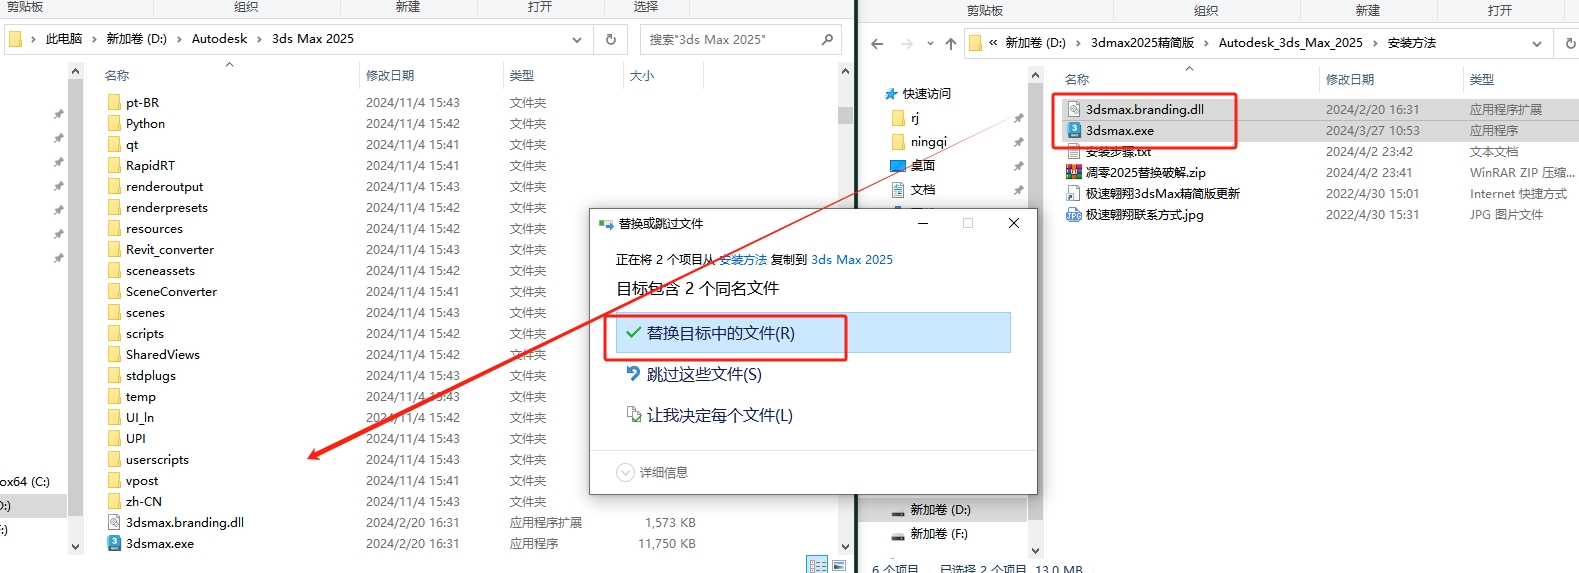Select the qt folder icon
The image size is (1579, 573).
114,144
